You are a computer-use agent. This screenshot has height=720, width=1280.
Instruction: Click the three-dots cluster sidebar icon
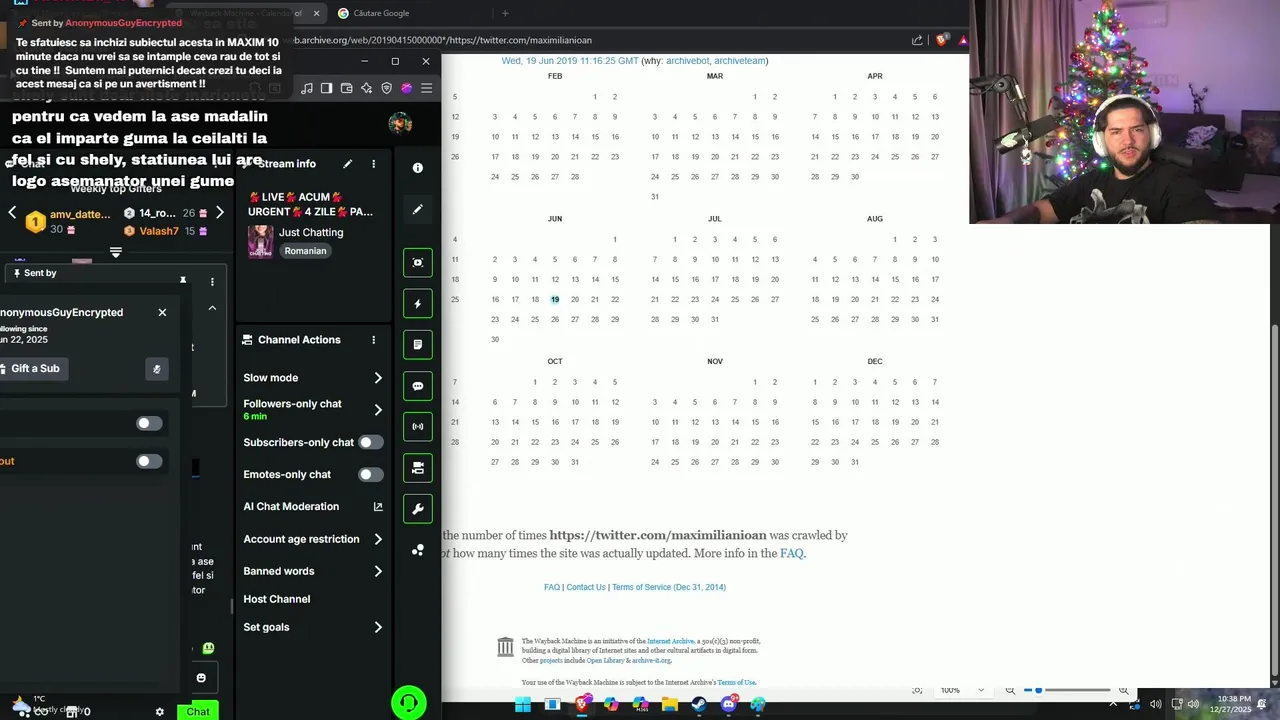click(418, 550)
